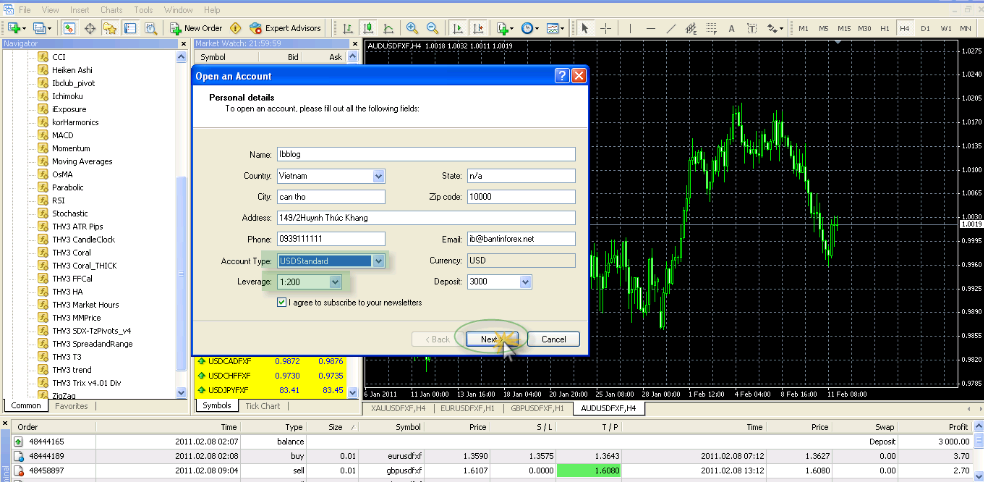Expand the Account Type dropdown
The height and width of the screenshot is (482, 984).
tap(378, 261)
